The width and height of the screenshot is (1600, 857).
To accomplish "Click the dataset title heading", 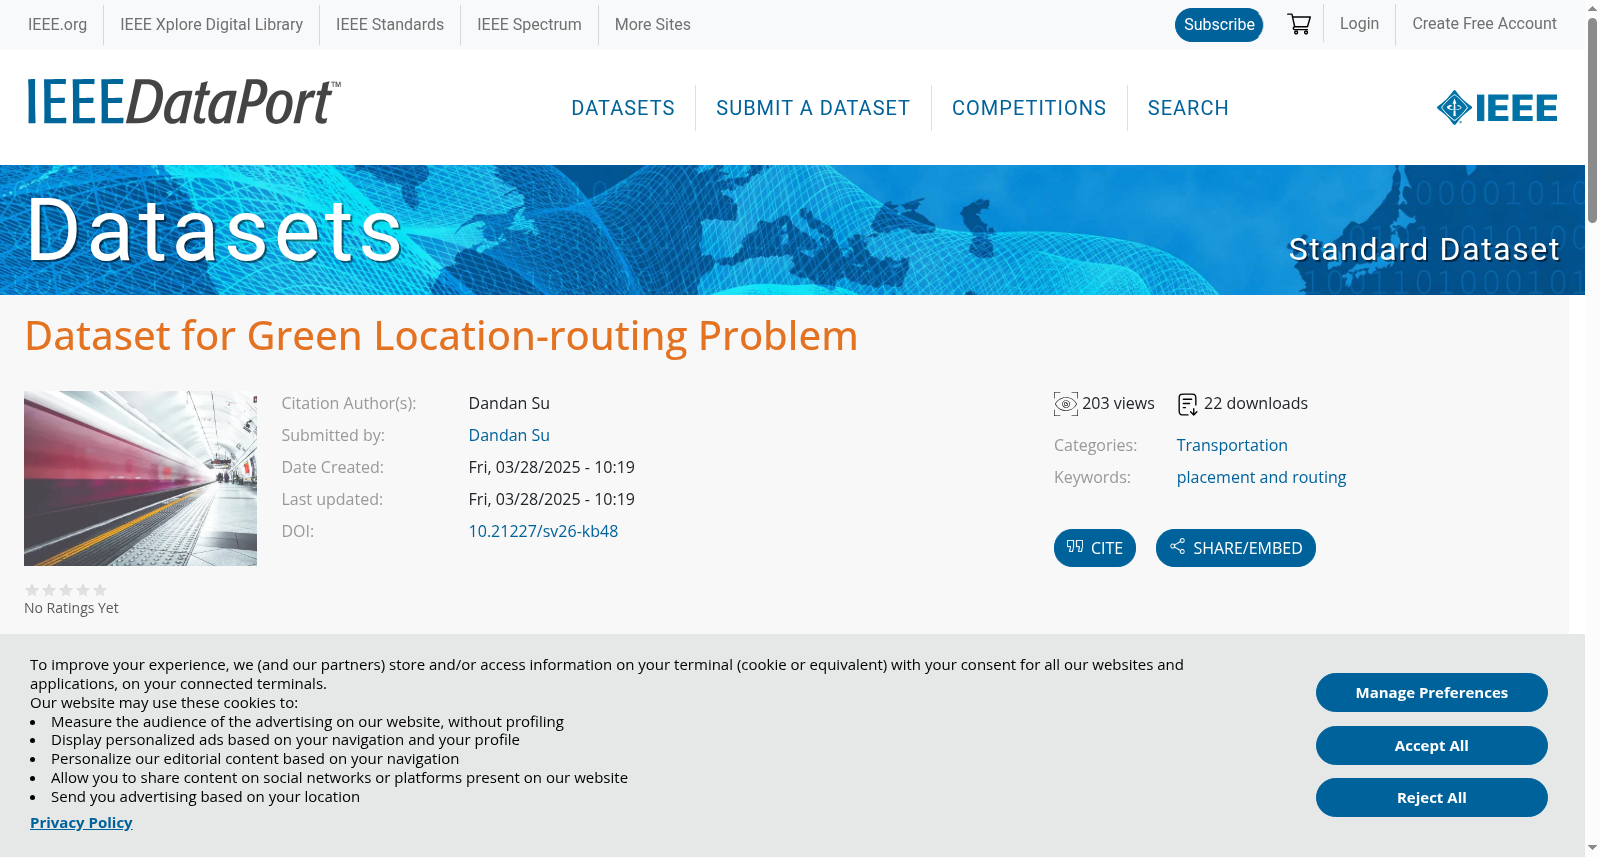I will tap(441, 336).
